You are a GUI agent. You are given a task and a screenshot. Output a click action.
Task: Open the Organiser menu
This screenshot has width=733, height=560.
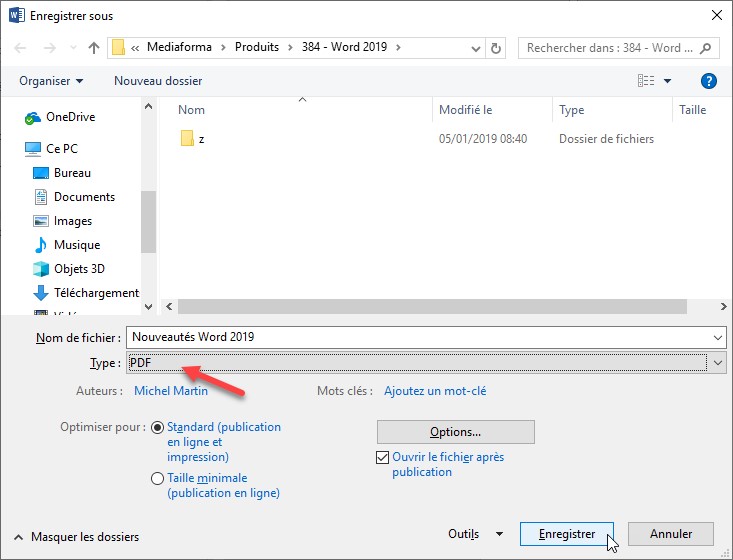[x=51, y=81]
